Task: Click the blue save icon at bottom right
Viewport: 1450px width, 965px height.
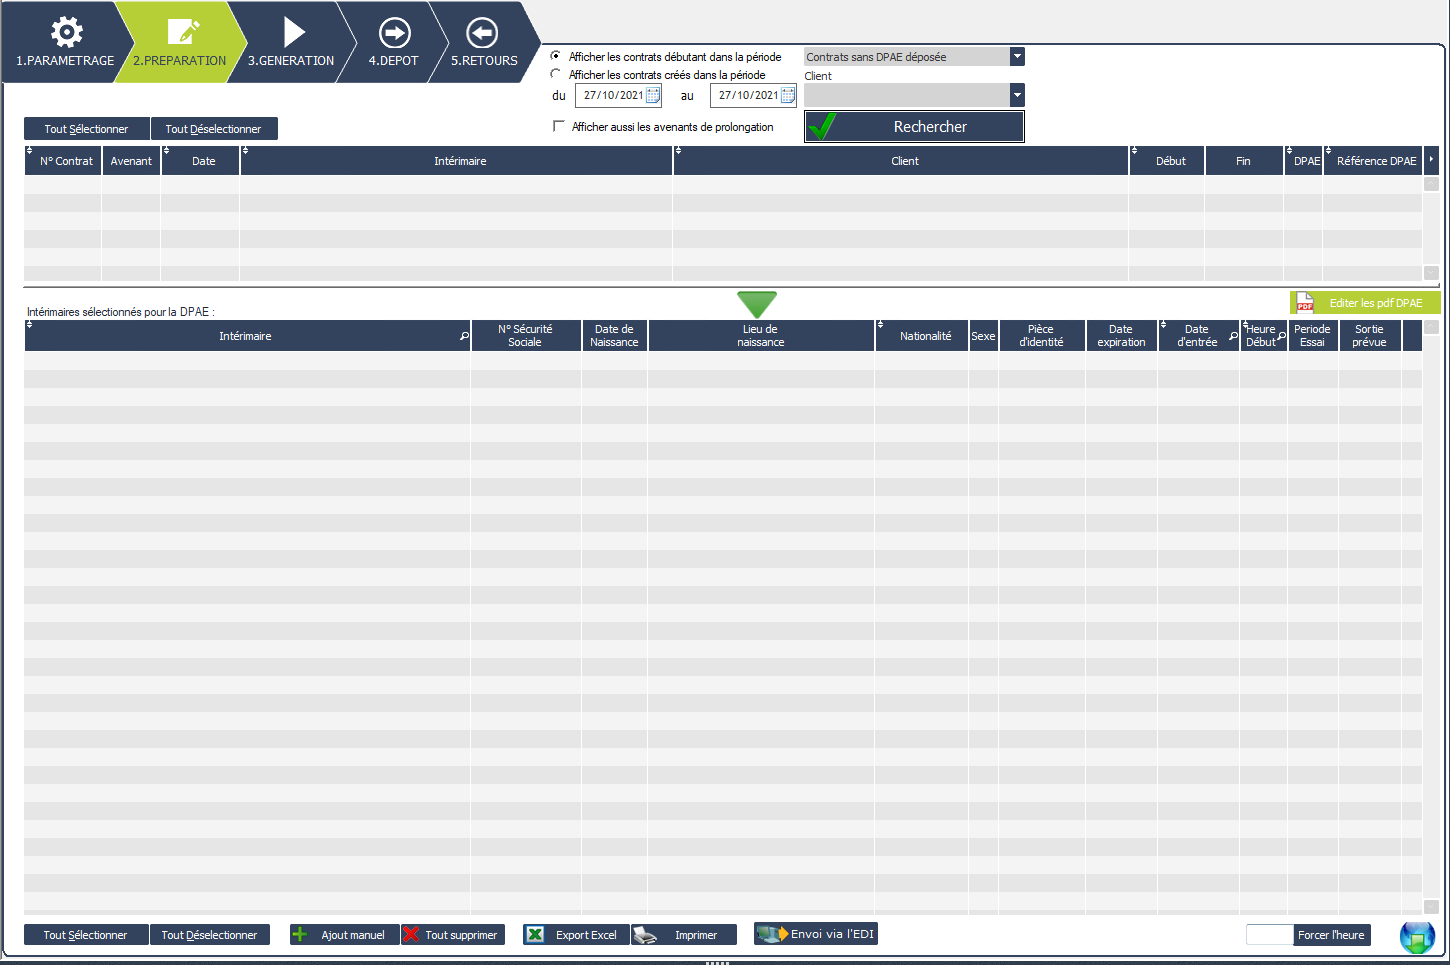Action: point(1417,937)
